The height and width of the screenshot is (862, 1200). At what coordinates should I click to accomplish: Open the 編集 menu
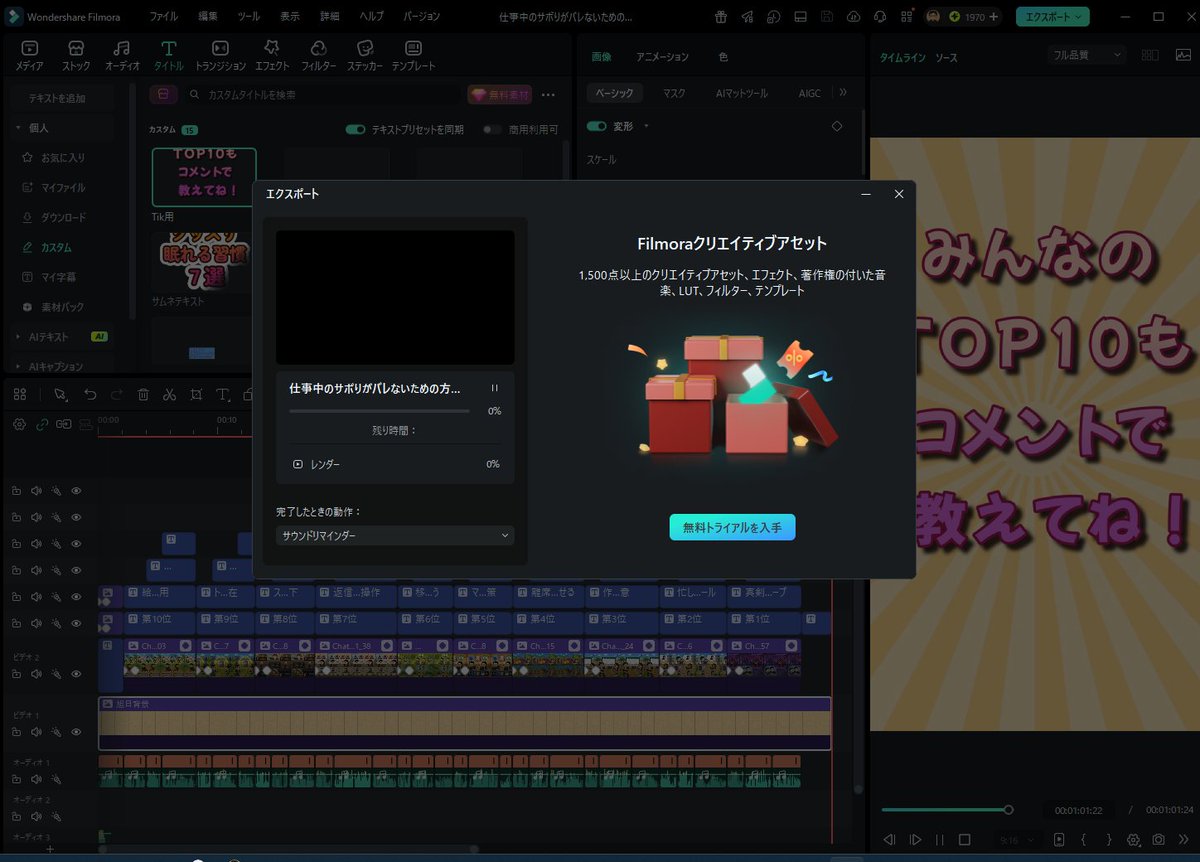[207, 17]
